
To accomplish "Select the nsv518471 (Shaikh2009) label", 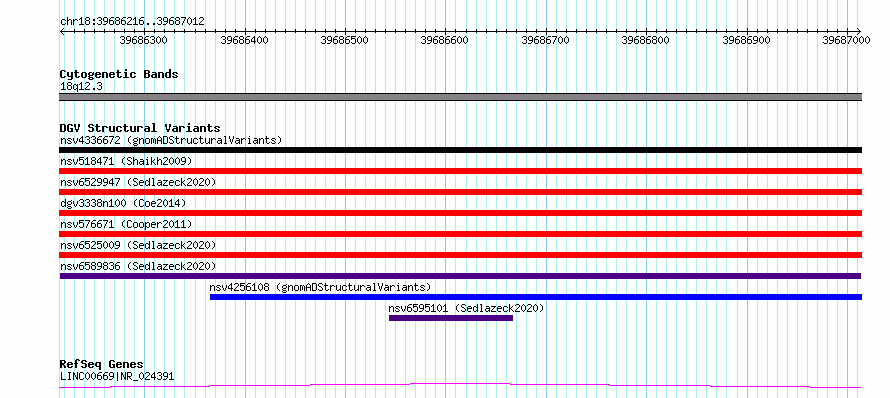I will pyautogui.click(x=126, y=161).
